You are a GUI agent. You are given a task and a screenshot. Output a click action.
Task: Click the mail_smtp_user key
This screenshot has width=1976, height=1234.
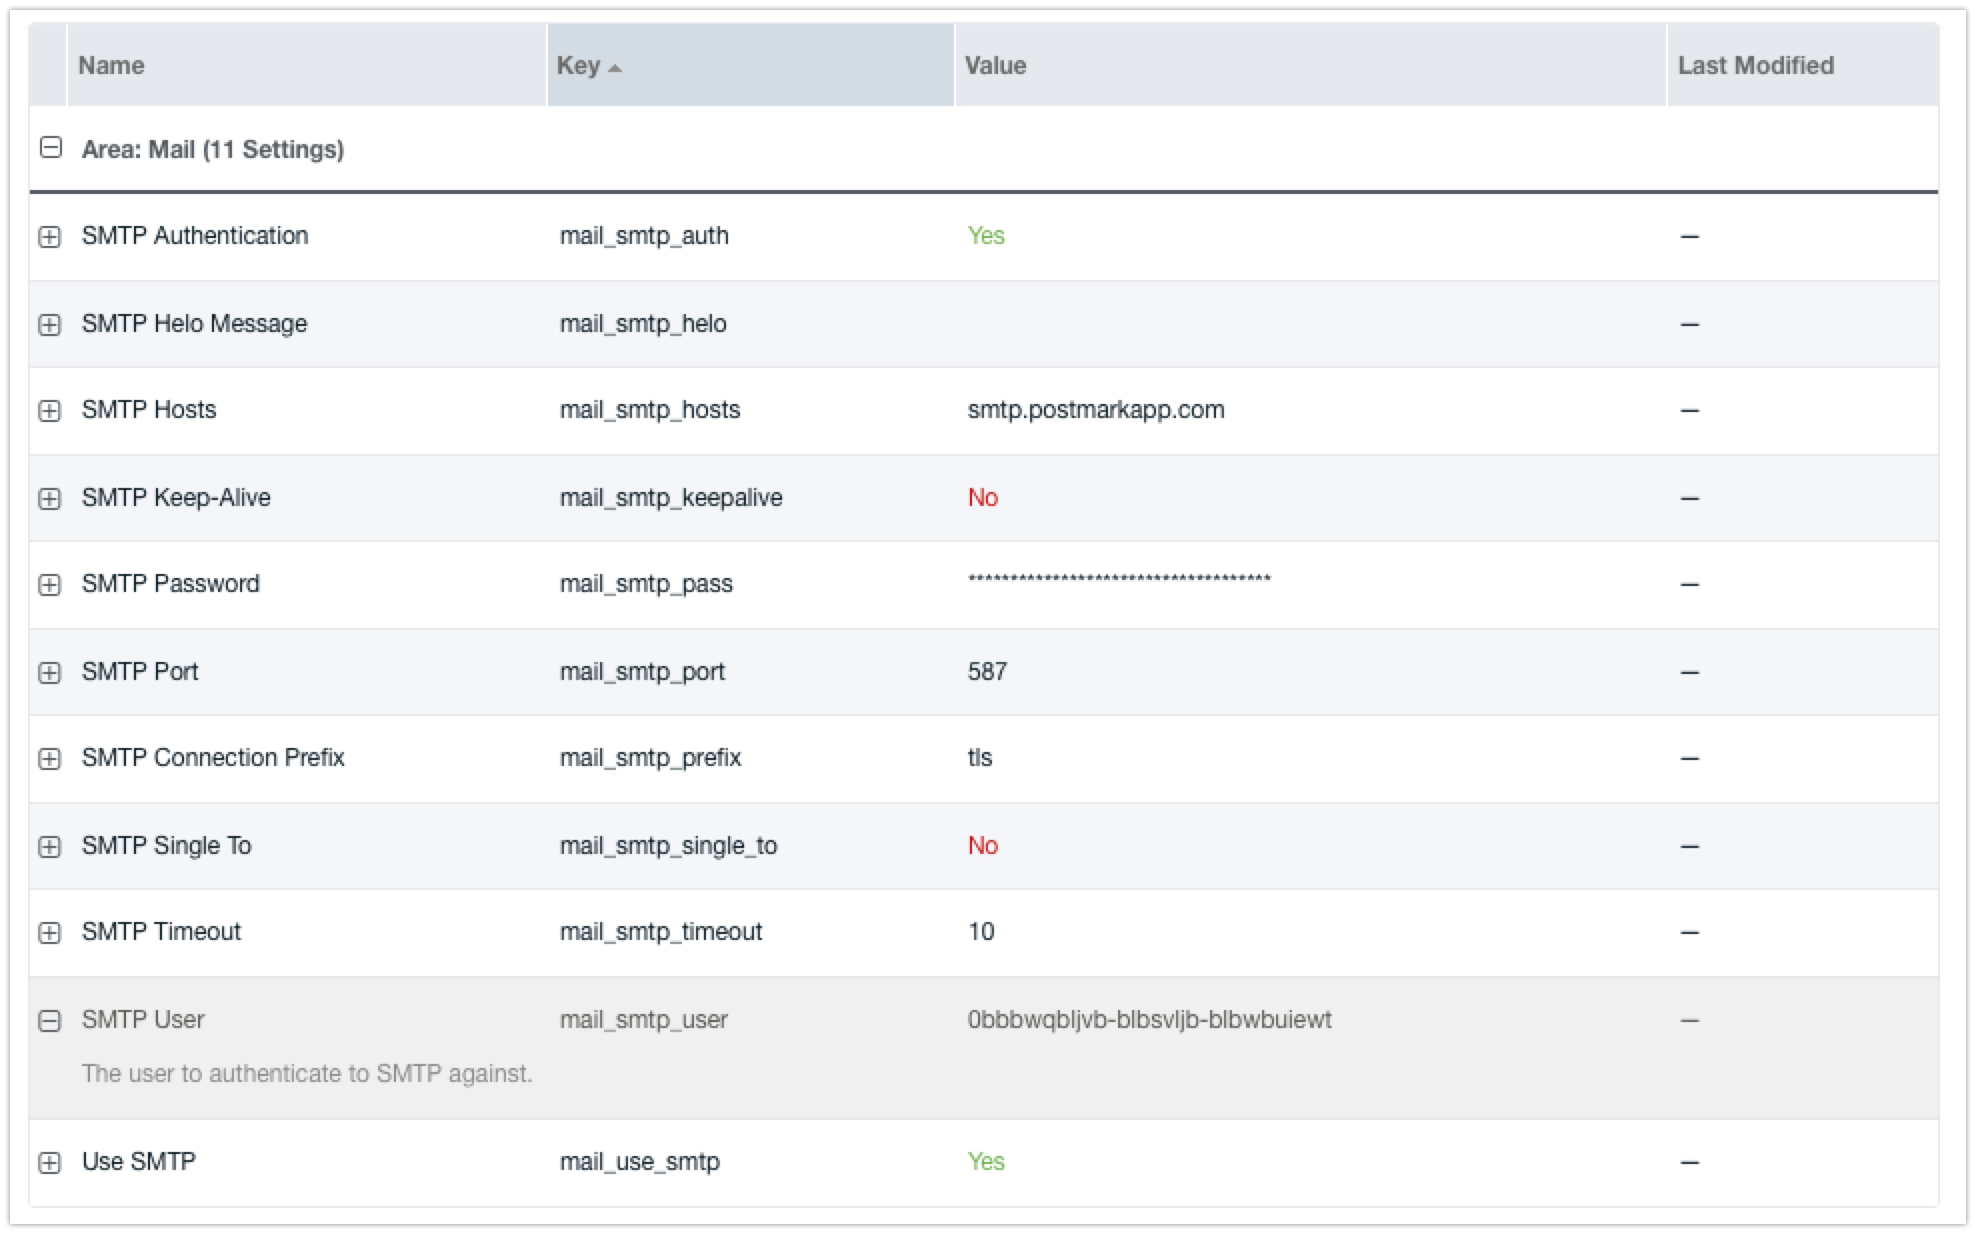coord(643,1020)
